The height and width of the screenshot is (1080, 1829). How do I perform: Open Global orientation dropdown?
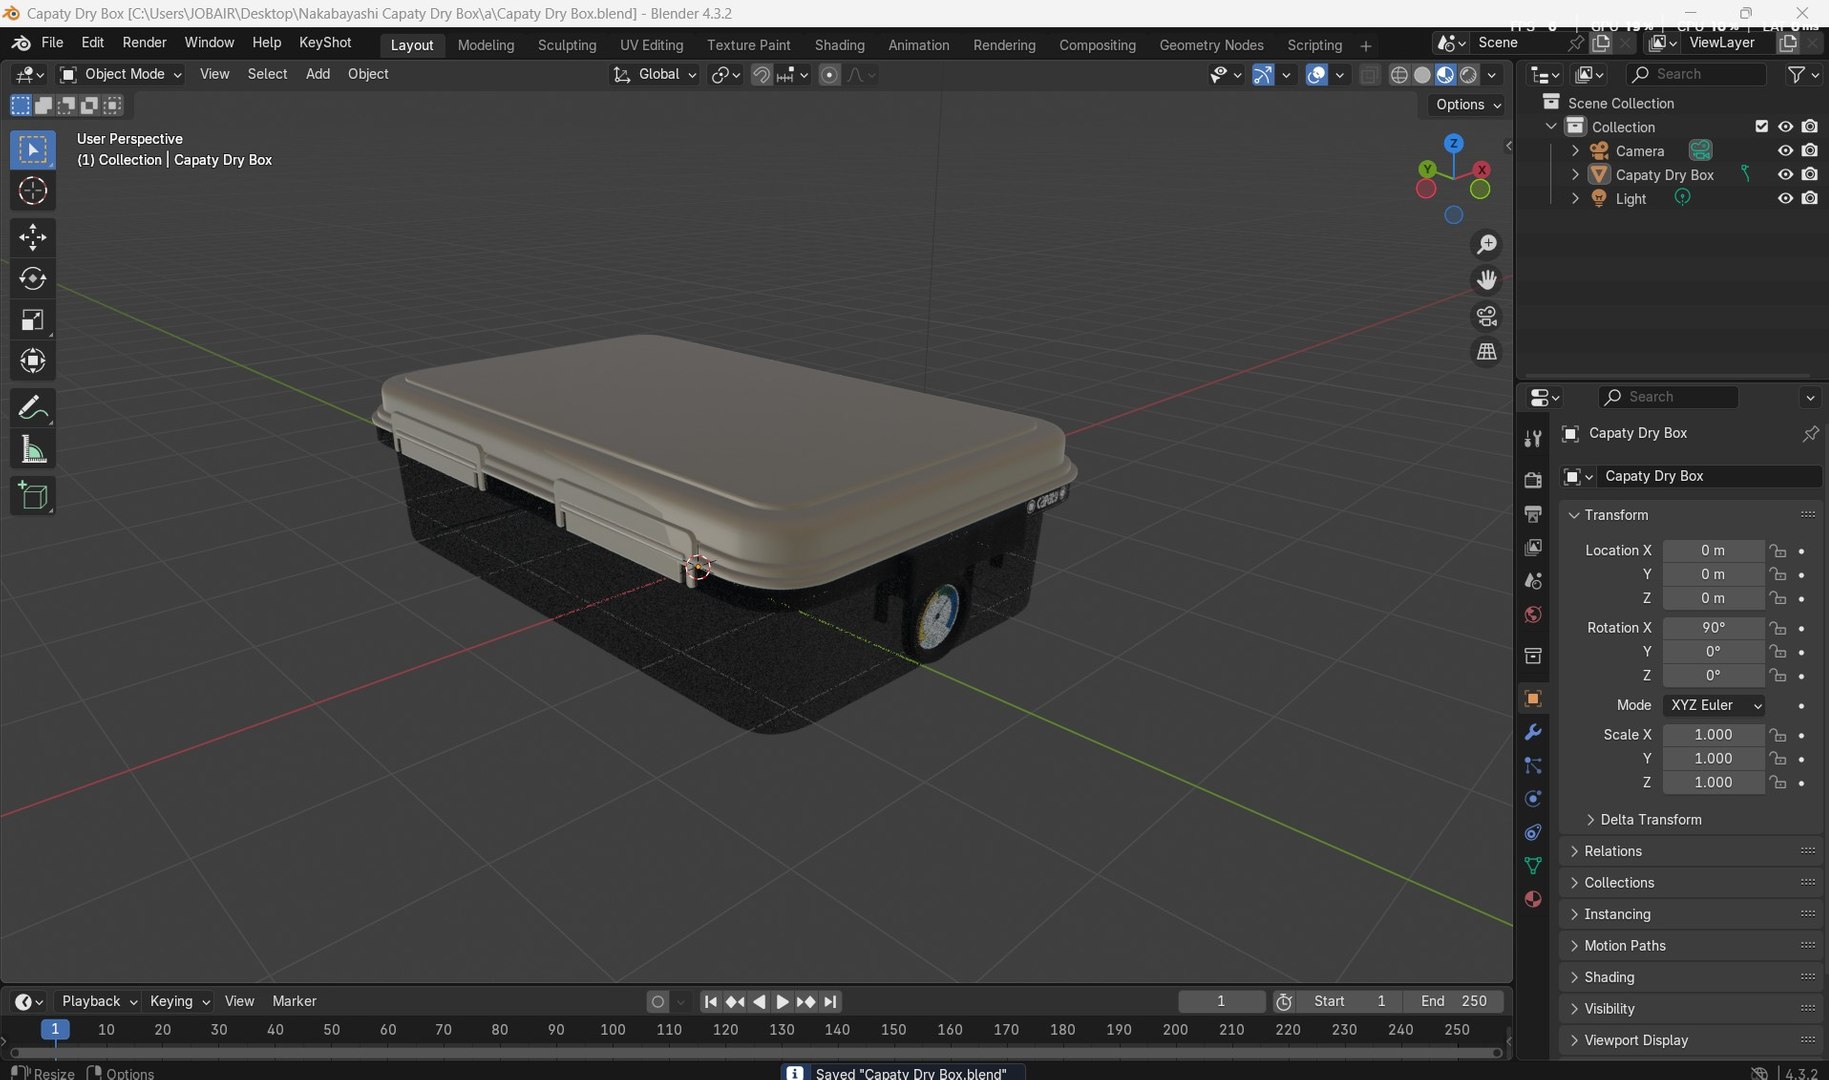654,74
